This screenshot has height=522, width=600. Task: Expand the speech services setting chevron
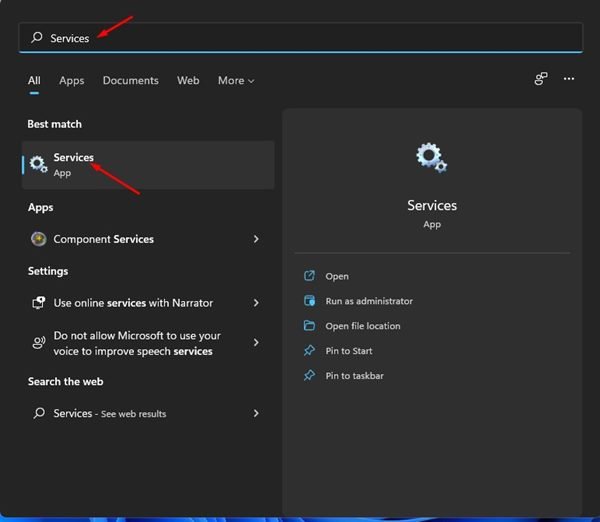pos(256,343)
